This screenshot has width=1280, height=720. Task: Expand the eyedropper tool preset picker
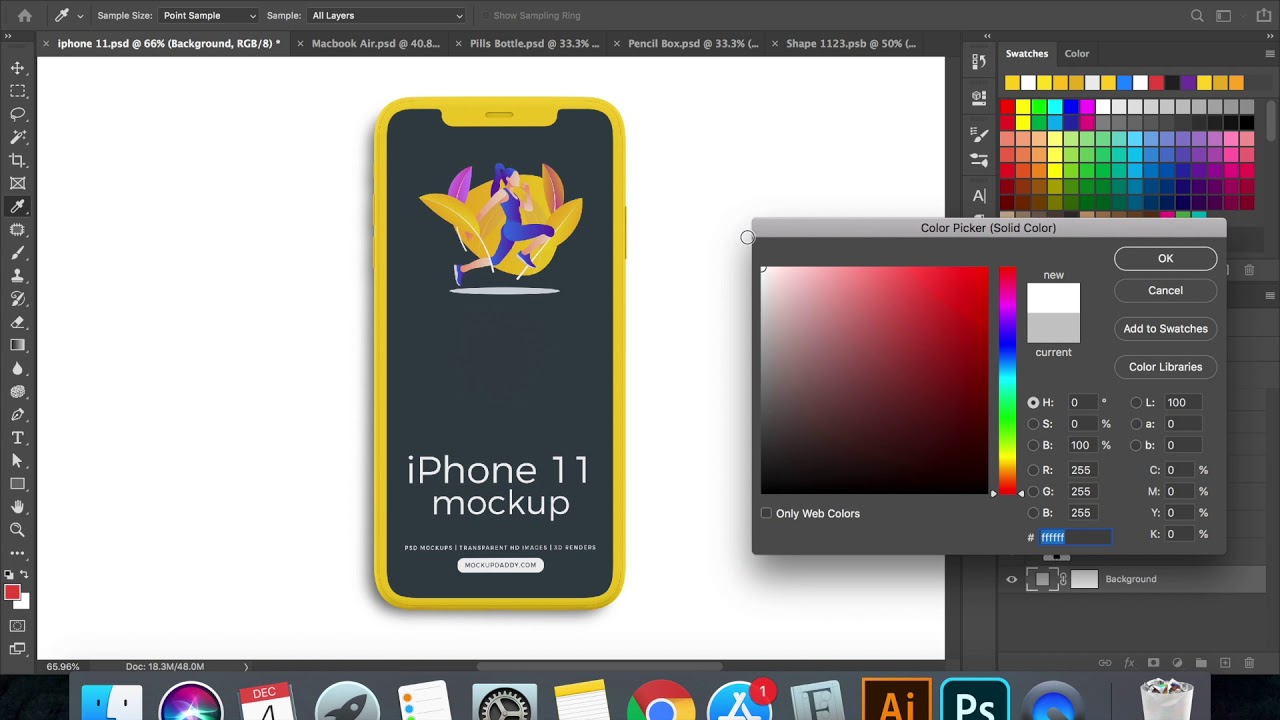click(80, 16)
